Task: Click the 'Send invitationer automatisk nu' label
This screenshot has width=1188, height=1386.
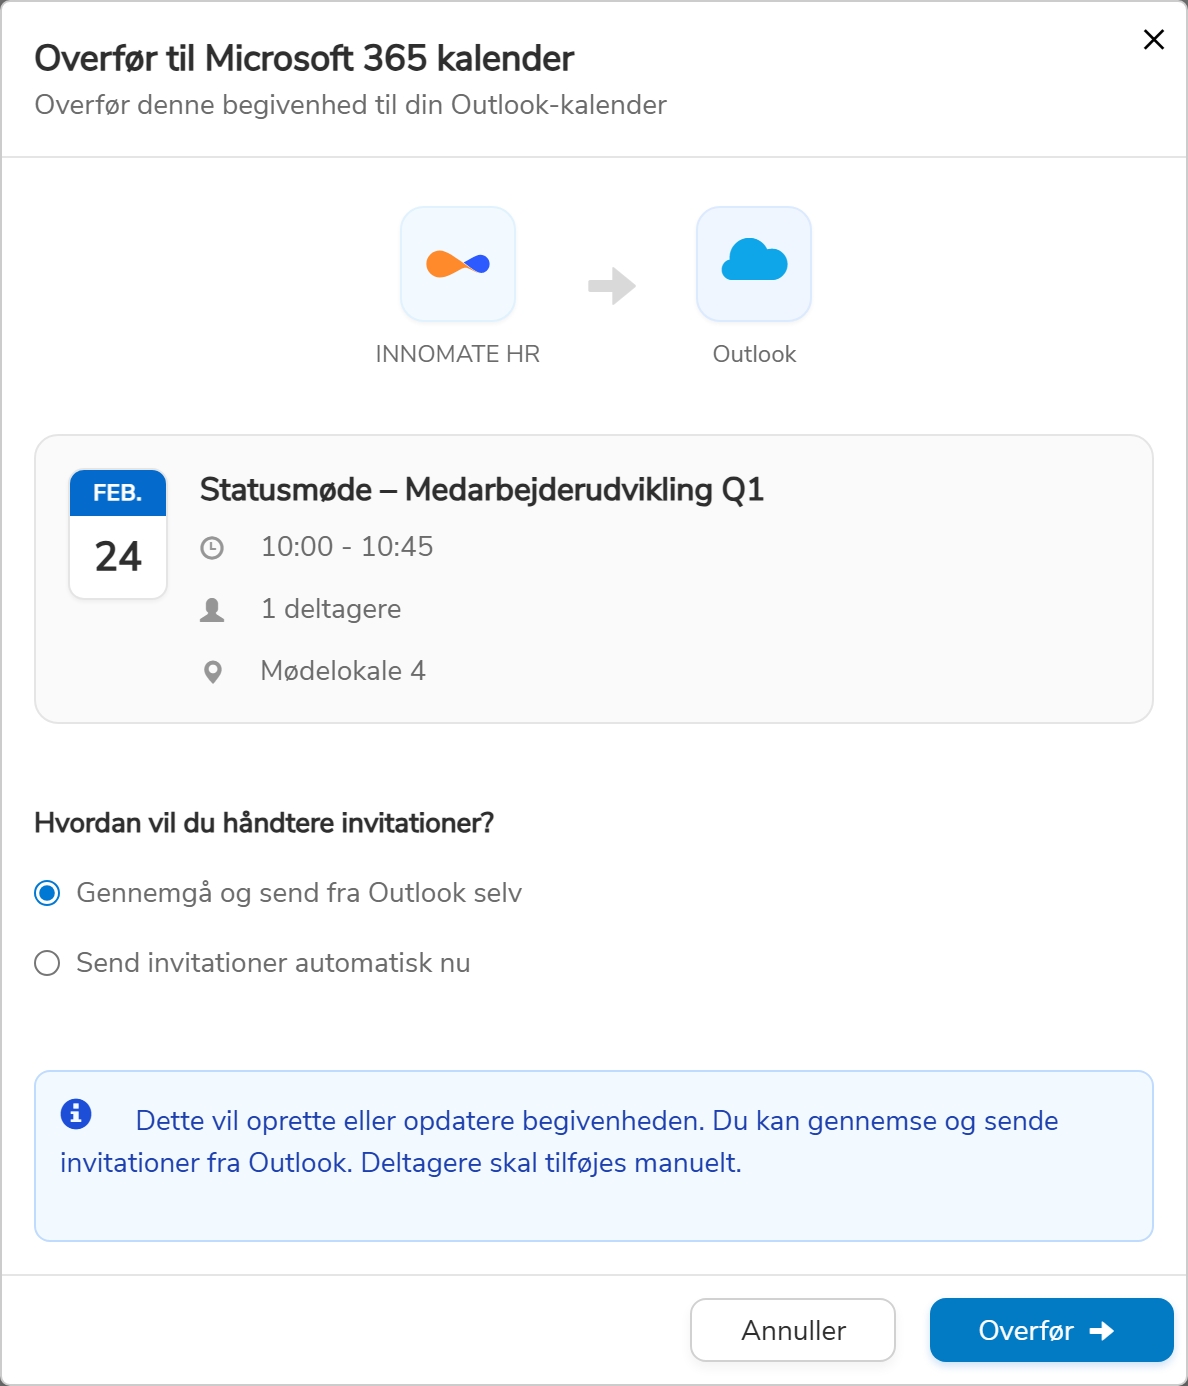Action: coord(273,963)
